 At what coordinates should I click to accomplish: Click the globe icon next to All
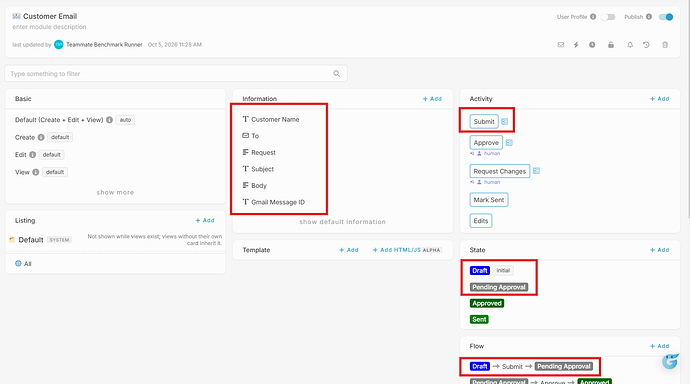click(x=18, y=263)
